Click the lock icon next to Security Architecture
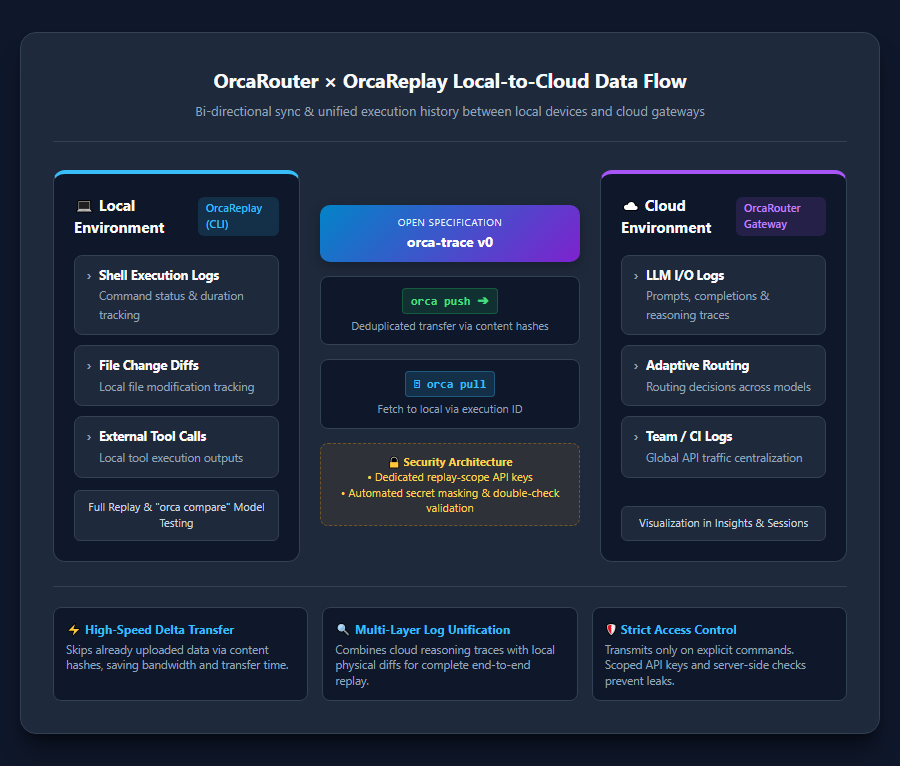The width and height of the screenshot is (900, 766). click(394, 462)
